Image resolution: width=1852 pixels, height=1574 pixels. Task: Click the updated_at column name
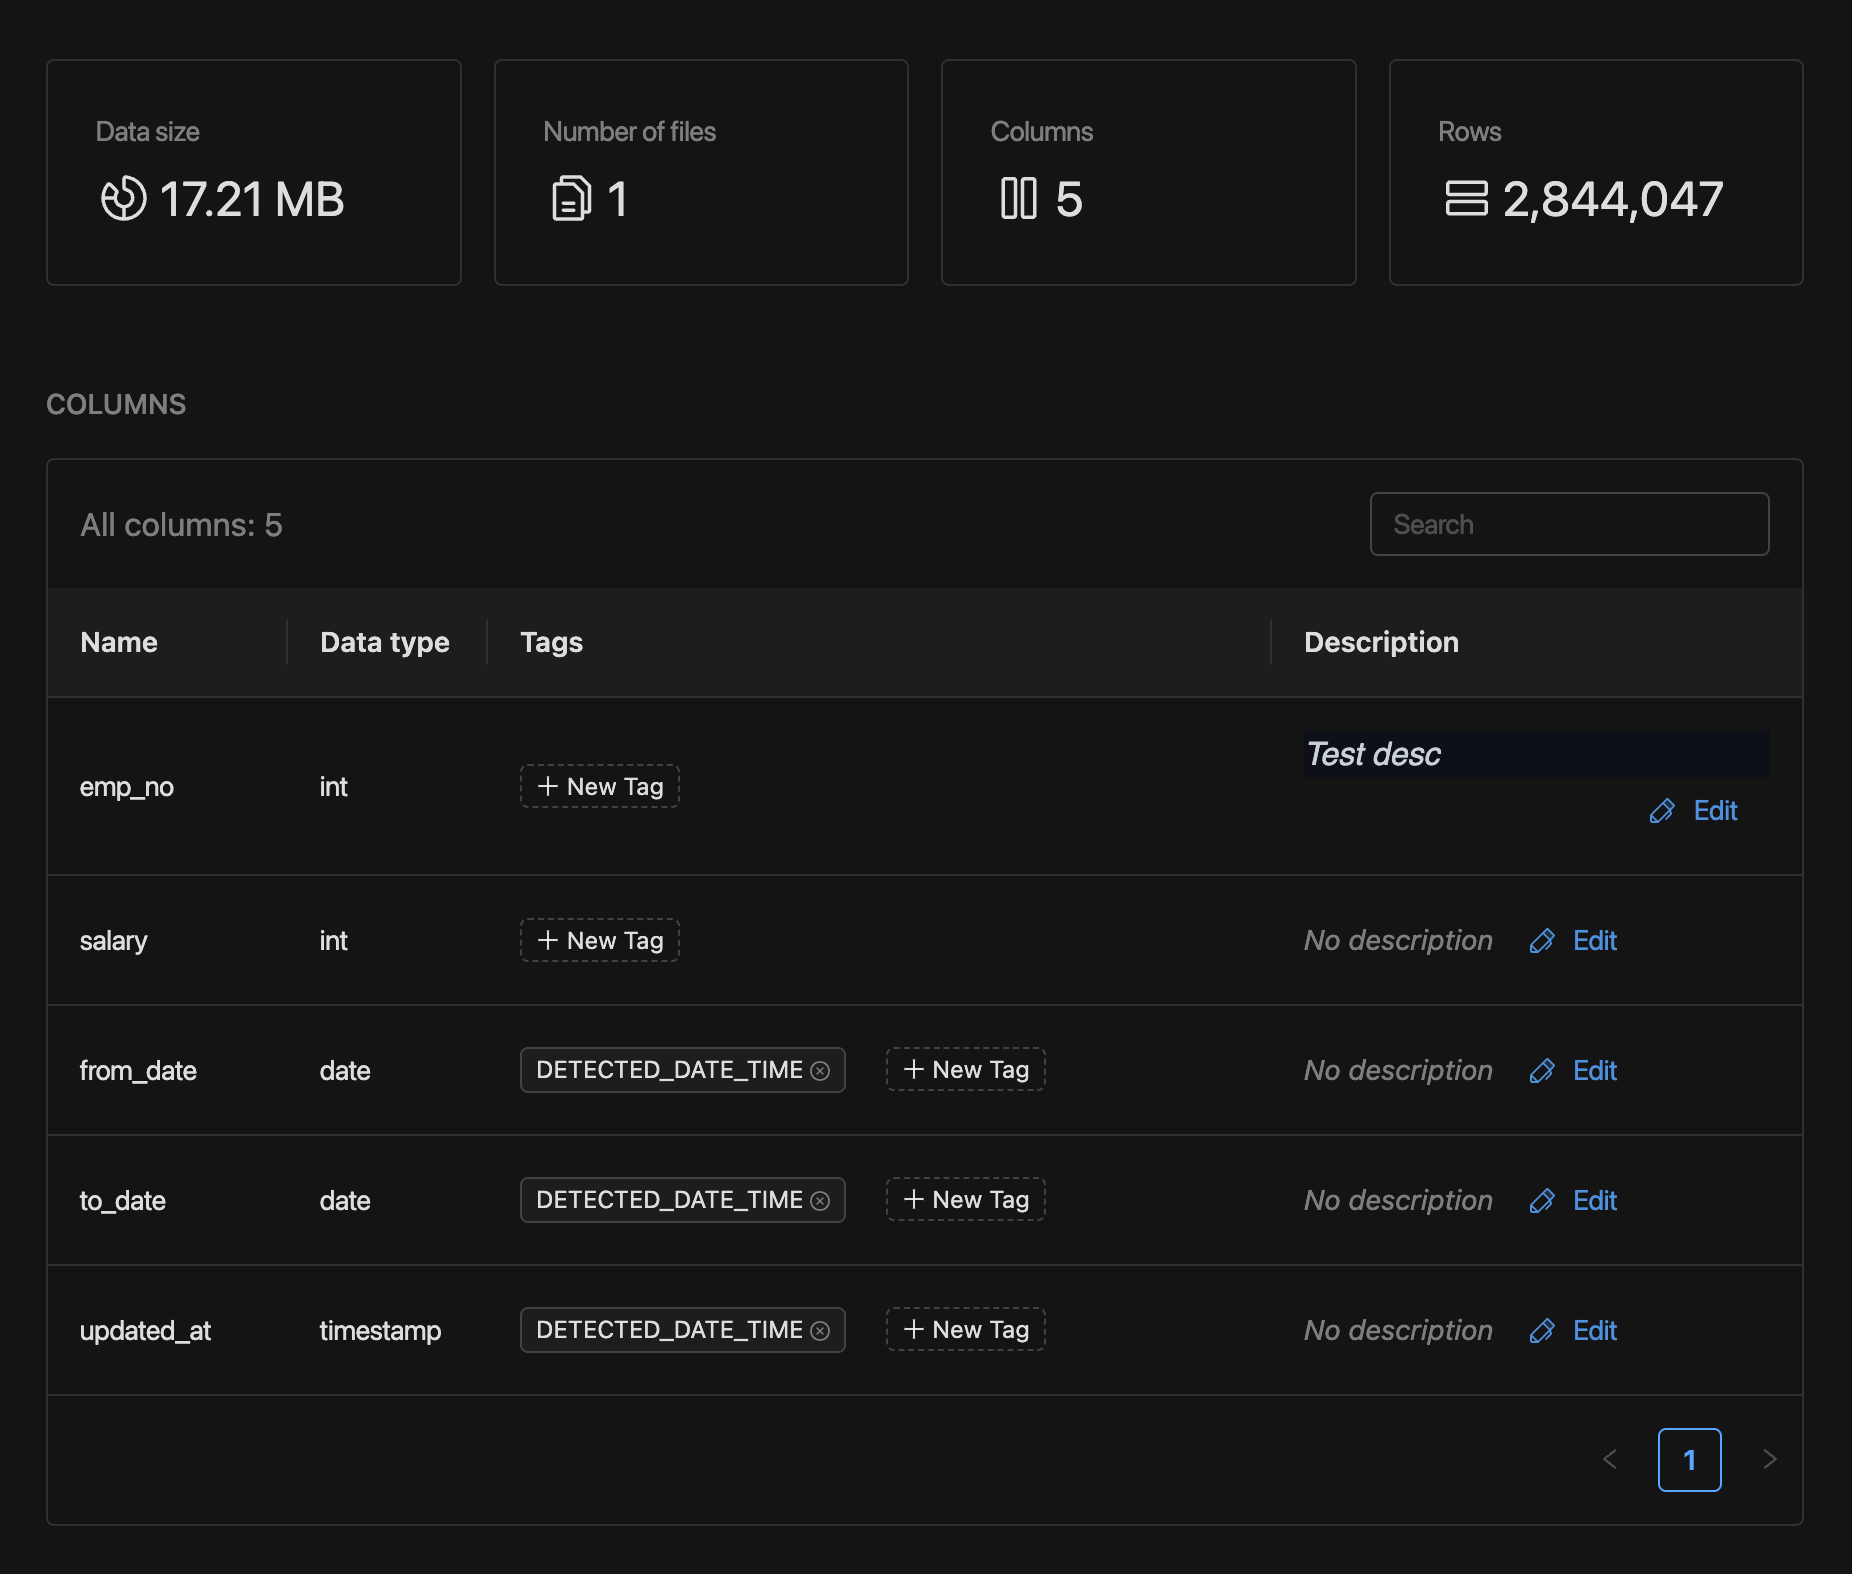click(146, 1331)
